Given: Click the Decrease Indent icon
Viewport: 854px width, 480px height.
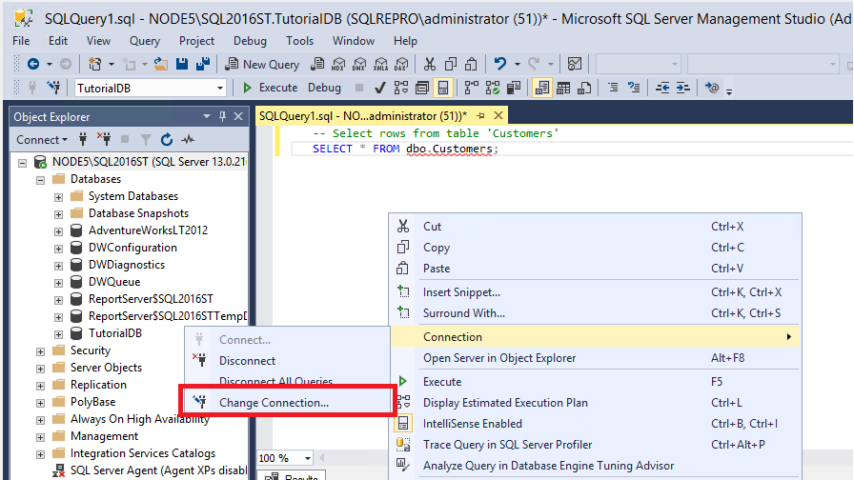Looking at the screenshot, I should pos(662,88).
